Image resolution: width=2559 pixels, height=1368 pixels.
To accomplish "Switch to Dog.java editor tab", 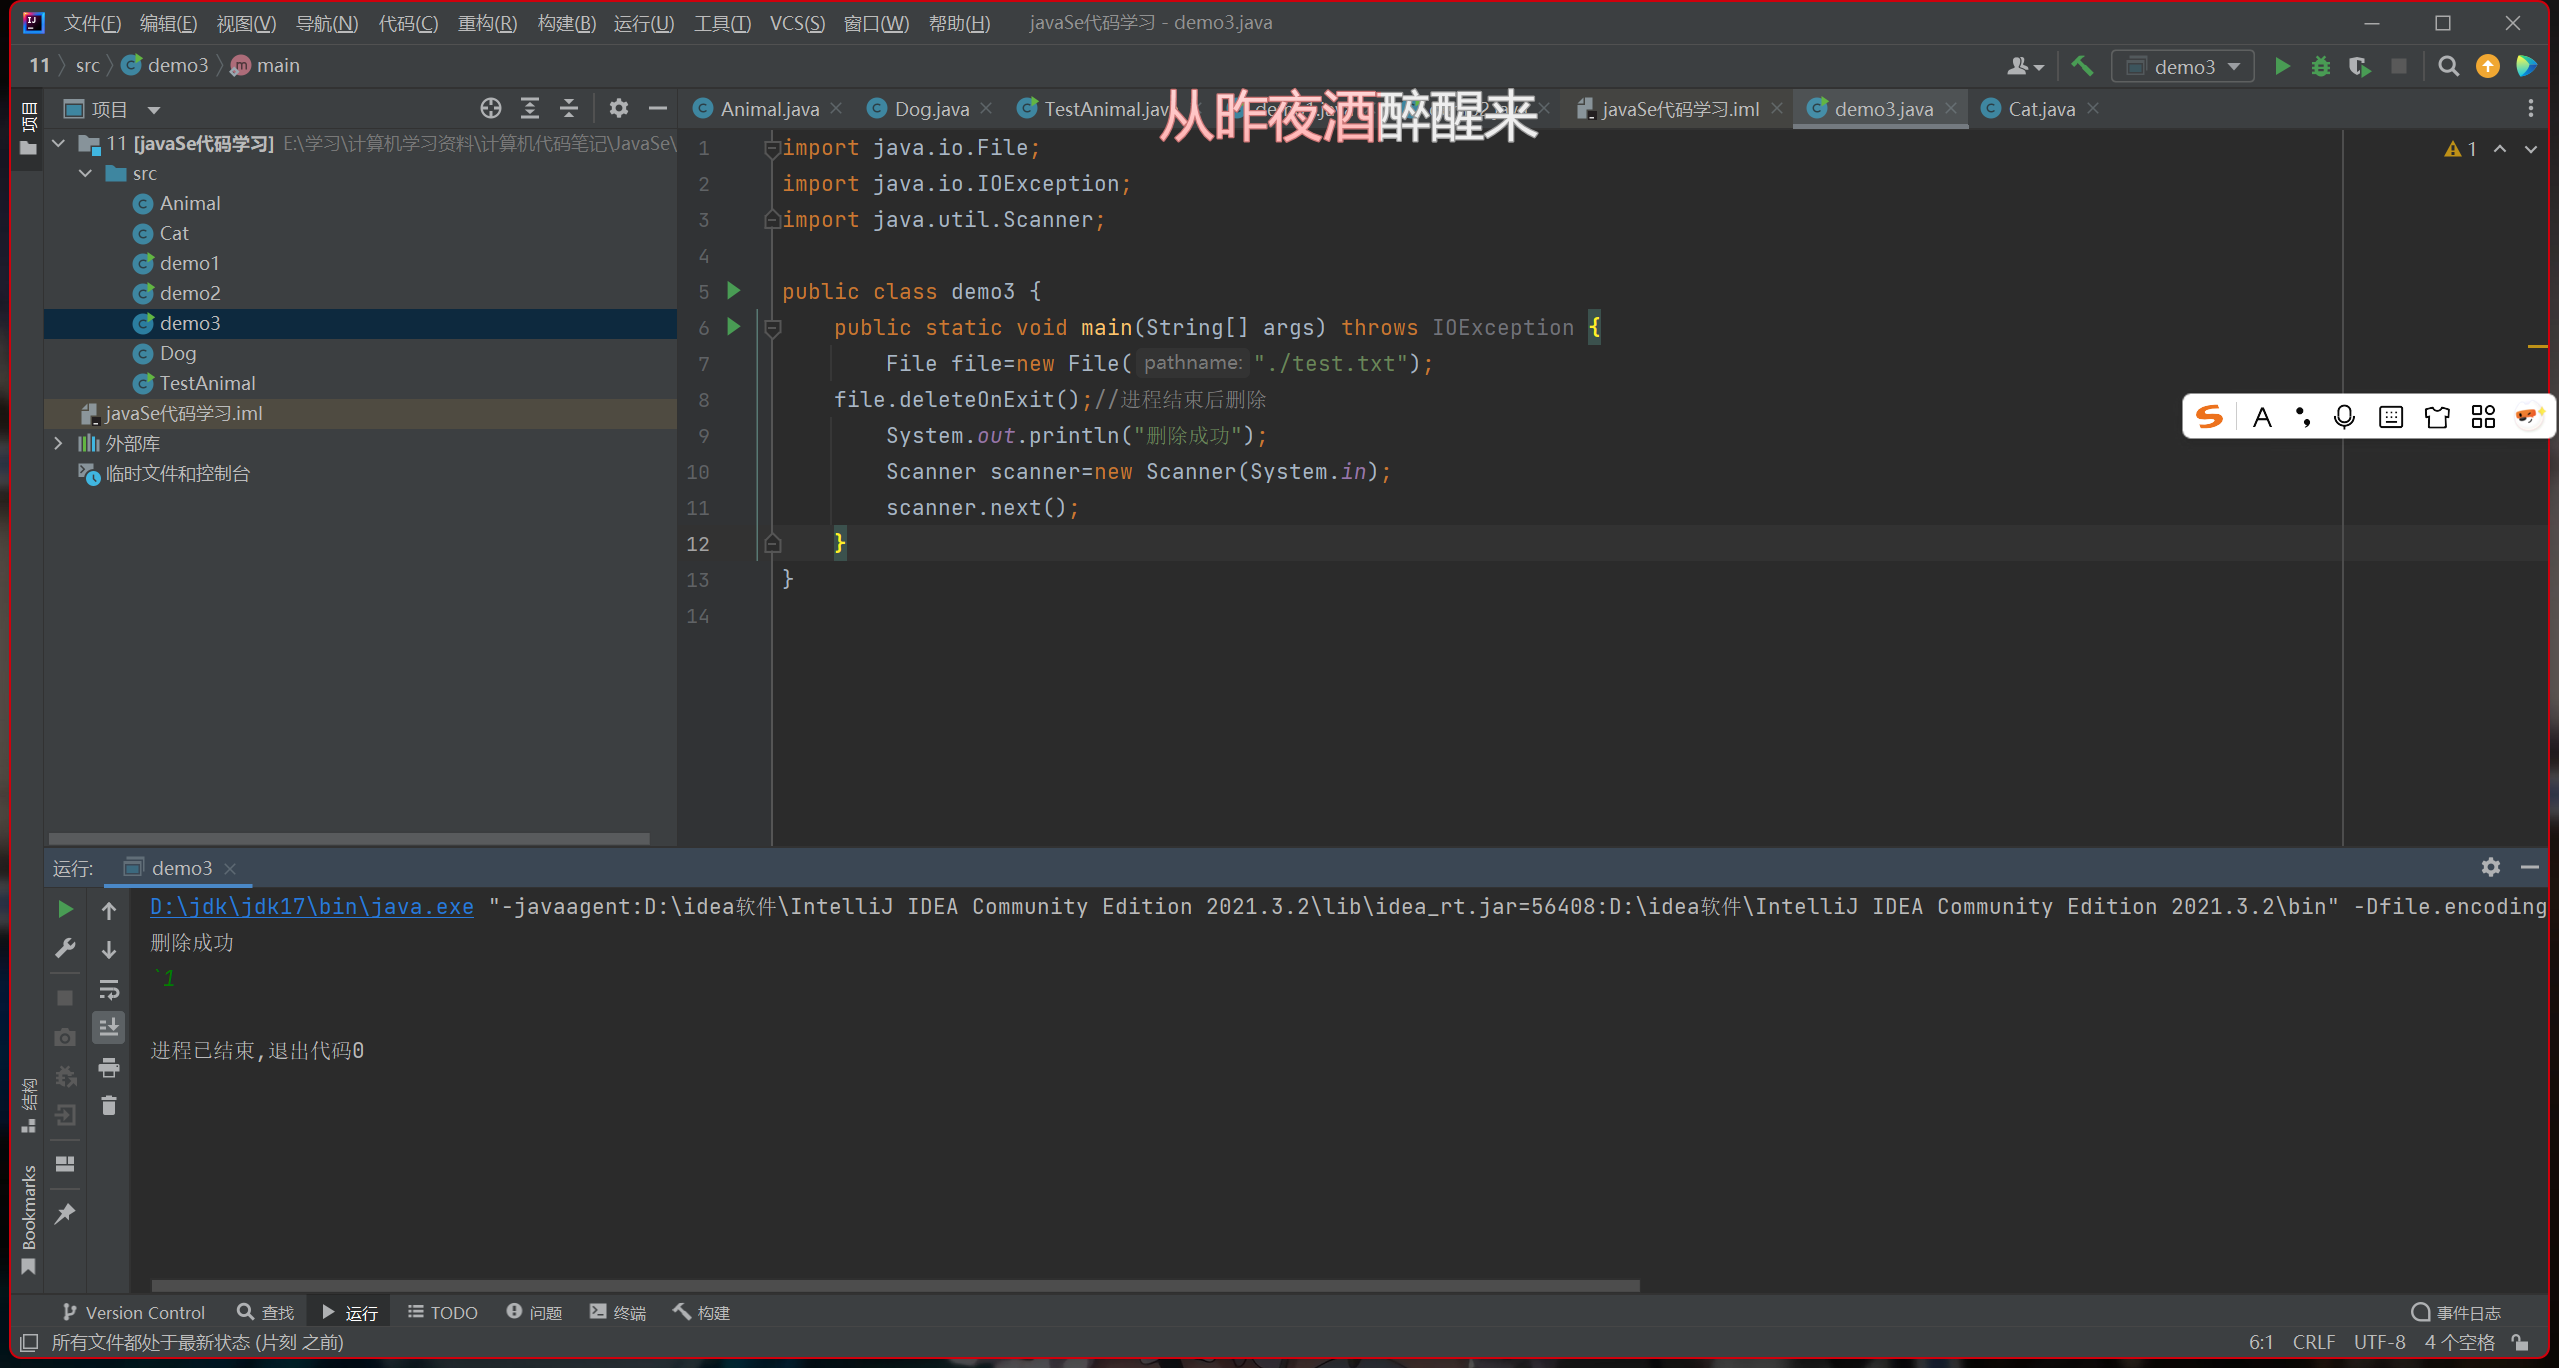I will click(x=931, y=109).
